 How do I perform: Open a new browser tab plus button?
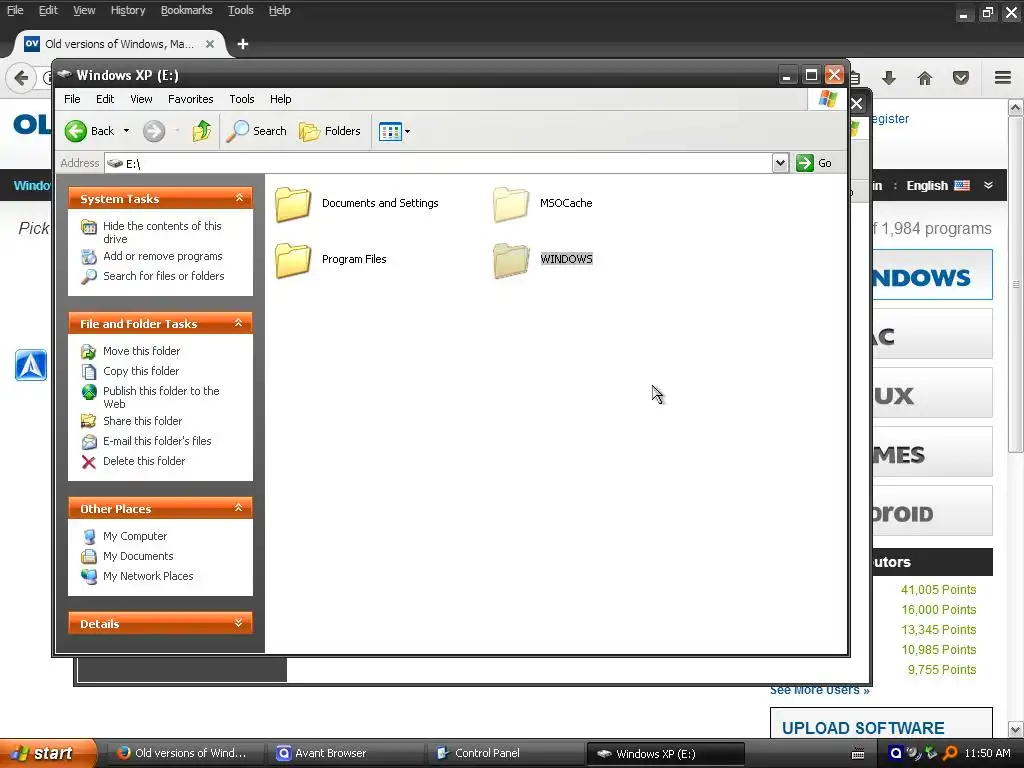[243, 44]
